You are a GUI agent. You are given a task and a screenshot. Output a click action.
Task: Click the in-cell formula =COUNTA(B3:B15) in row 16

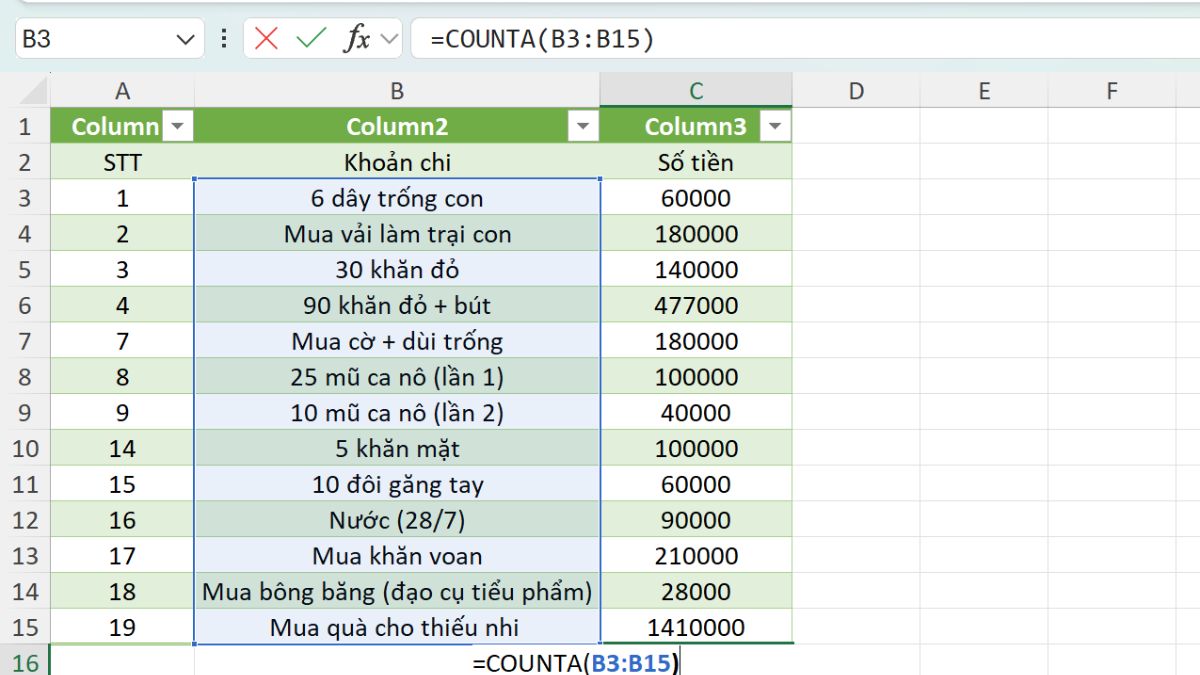(x=577, y=662)
